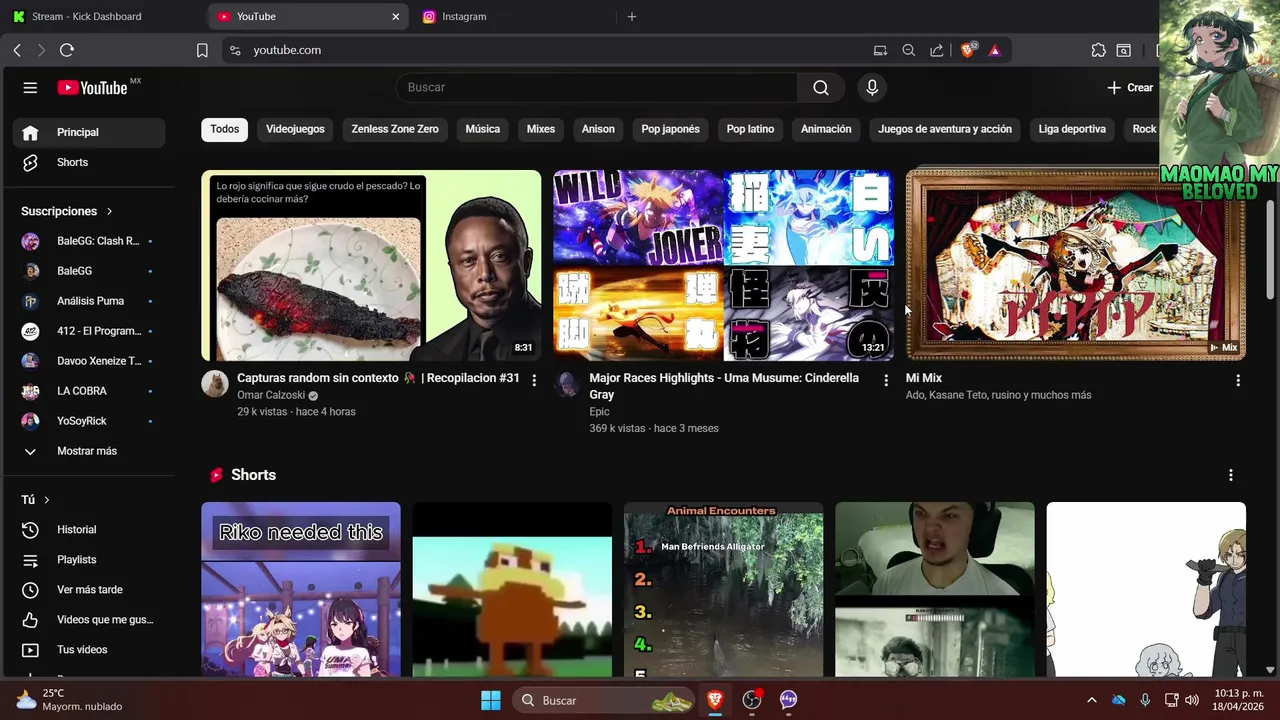1280x720 pixels.
Task: Click the Brave Shields lion icon
Action: pos(967,50)
